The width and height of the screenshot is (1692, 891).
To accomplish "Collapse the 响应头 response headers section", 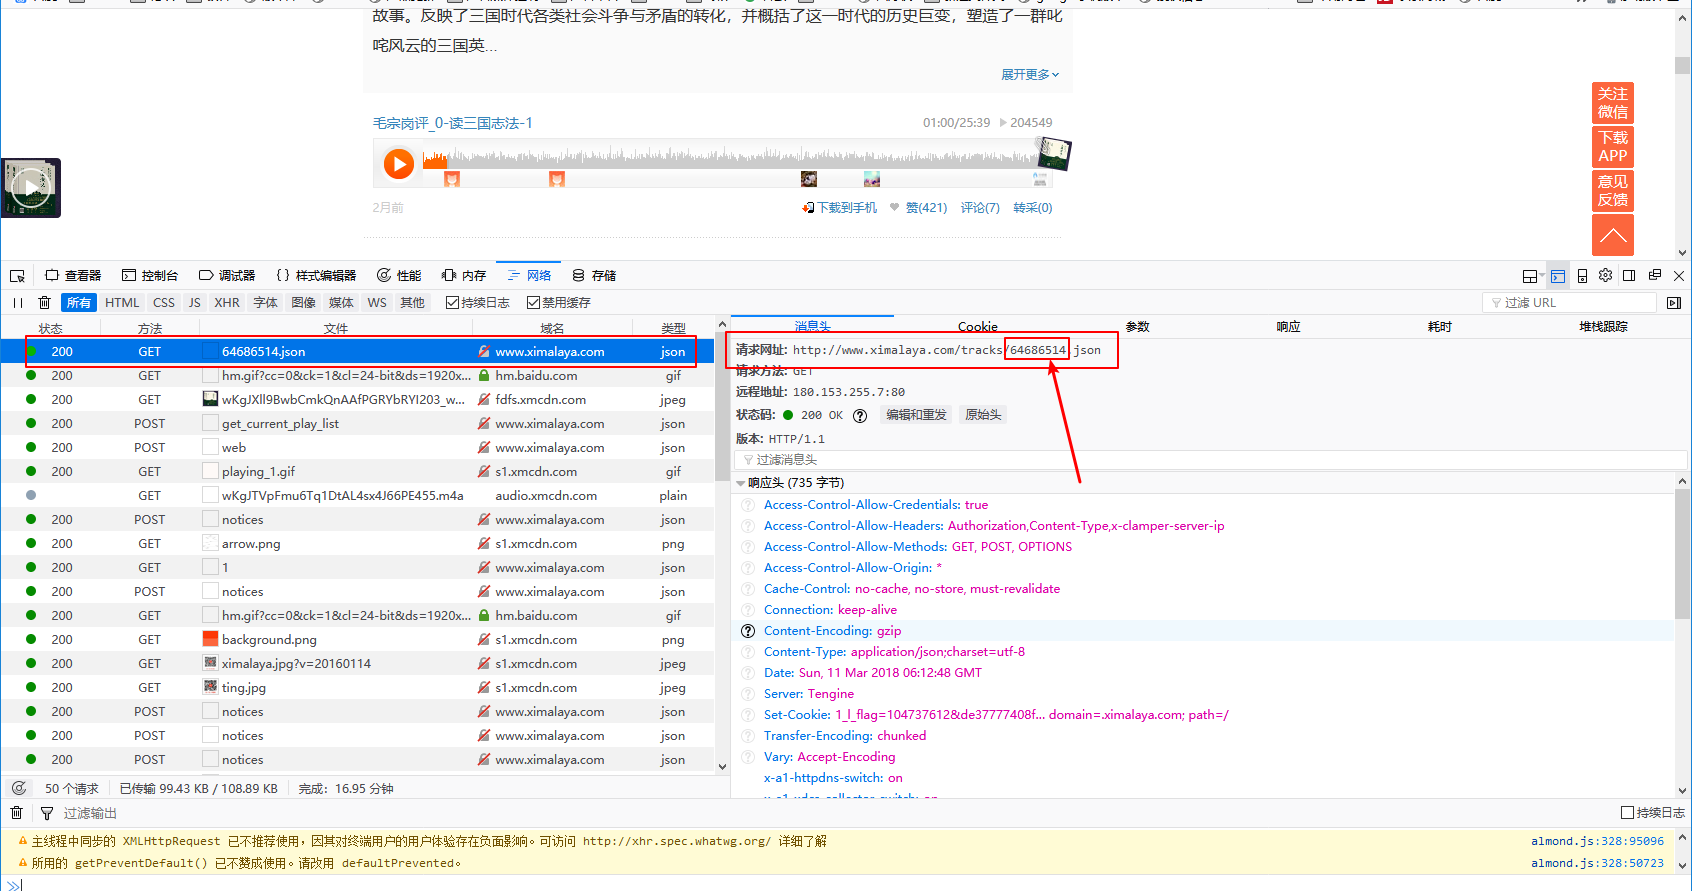I will (x=741, y=483).
